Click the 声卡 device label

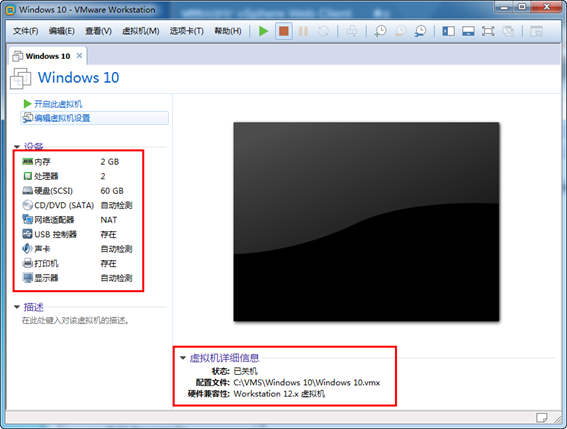click(x=42, y=249)
